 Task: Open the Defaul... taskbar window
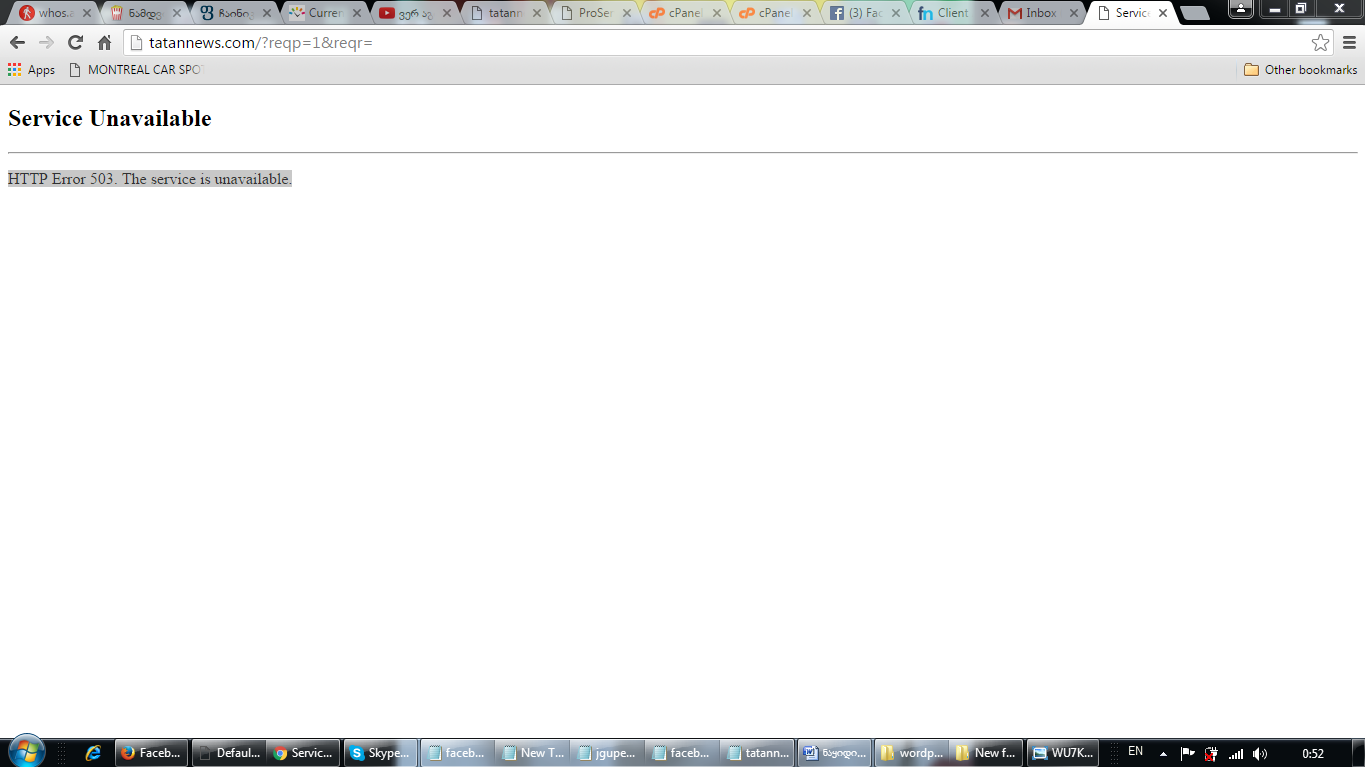coord(228,753)
